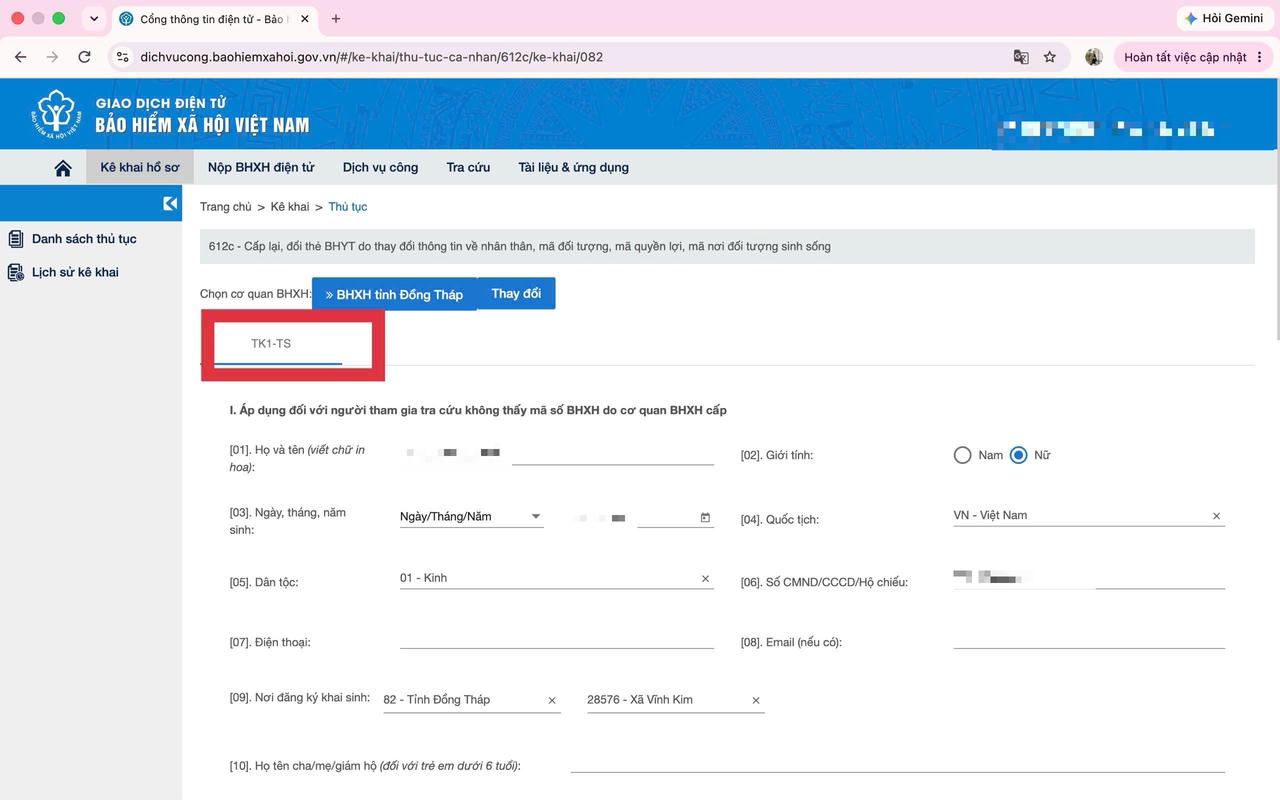The height and width of the screenshot is (800, 1280).
Task: Focus the Điện thoại input field
Action: click(557, 640)
